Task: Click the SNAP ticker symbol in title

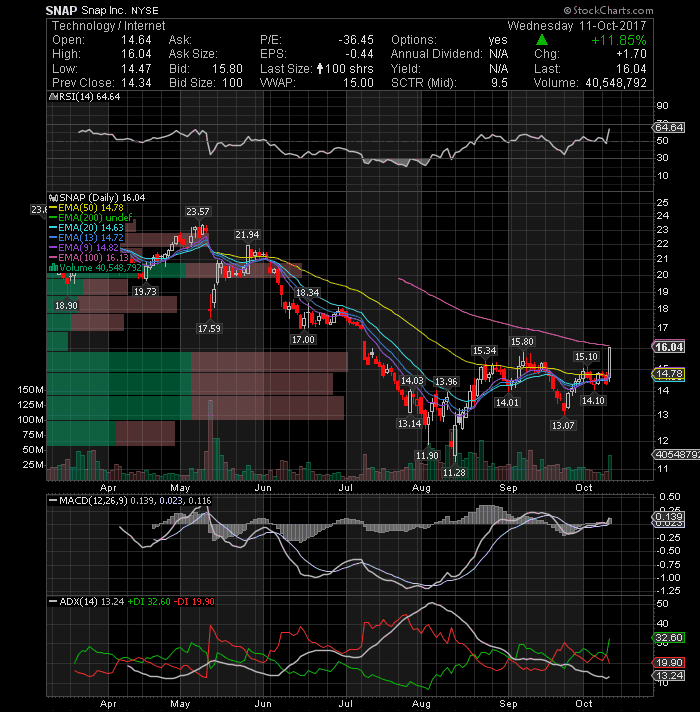Action: click(61, 10)
